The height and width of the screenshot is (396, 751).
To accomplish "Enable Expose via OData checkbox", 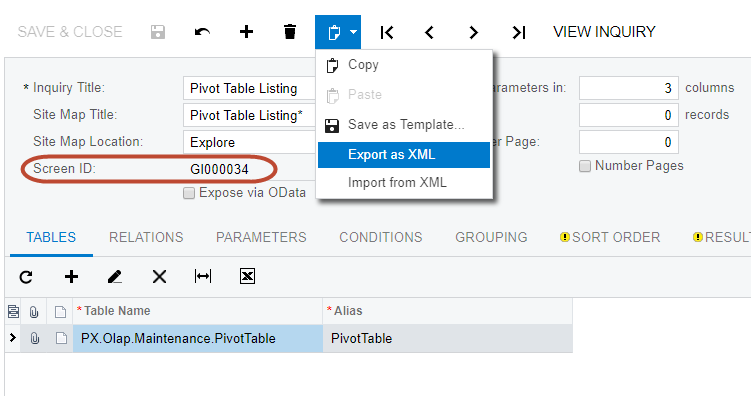I will [189, 193].
